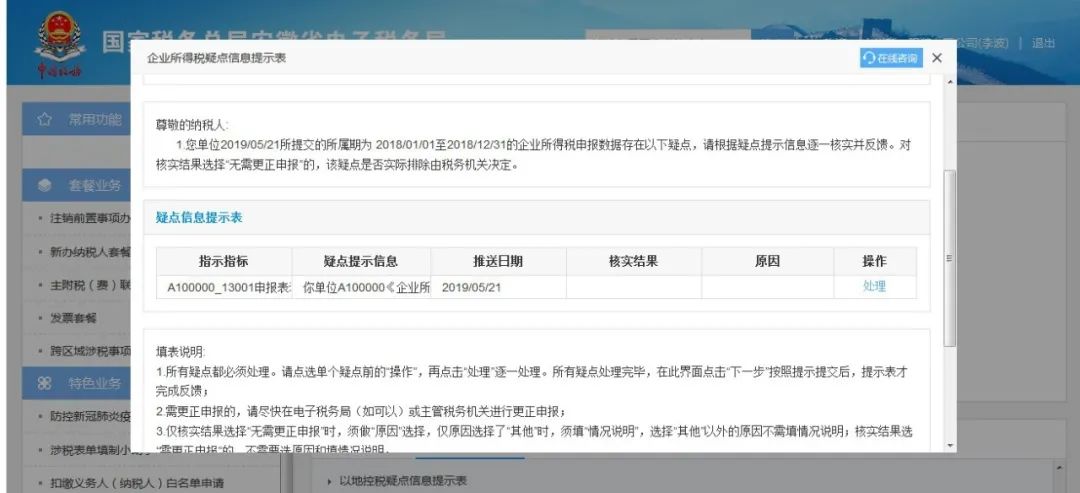Click the 原因 column header
1080x493 pixels.
point(767,262)
